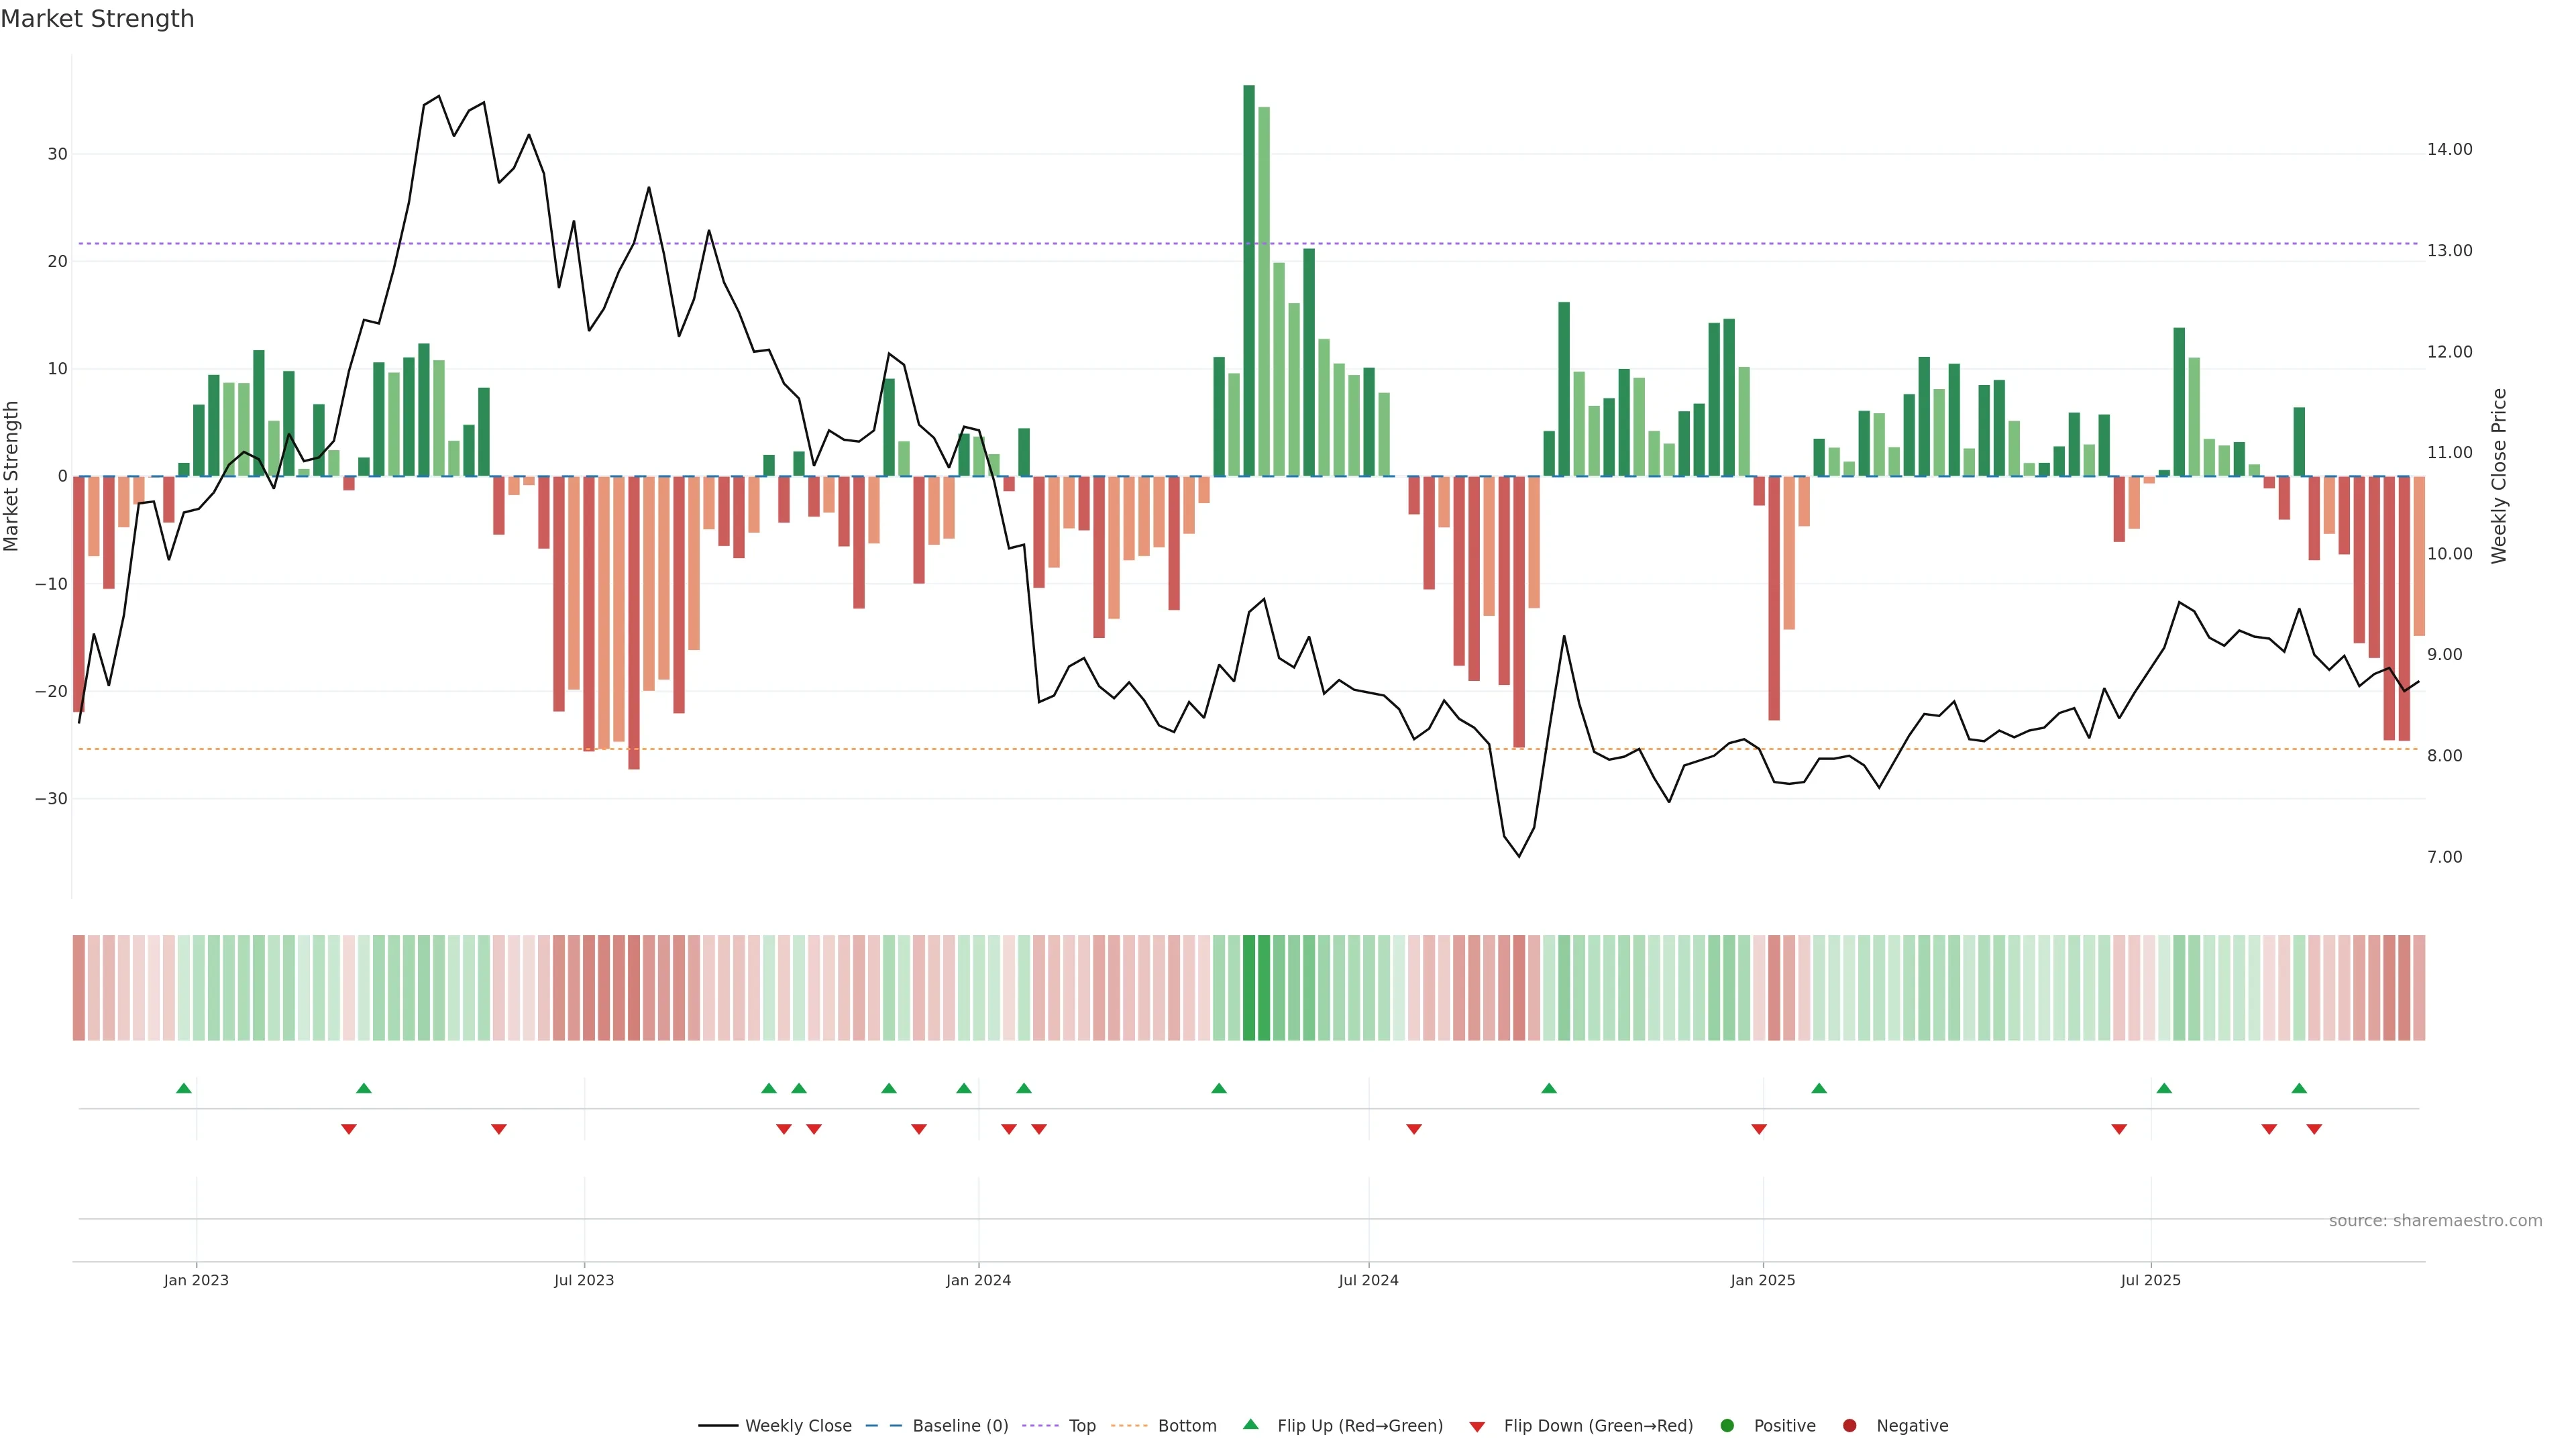The image size is (2576, 1449).
Task: Click the Jul 2024 axis label
Action: (x=1368, y=1280)
